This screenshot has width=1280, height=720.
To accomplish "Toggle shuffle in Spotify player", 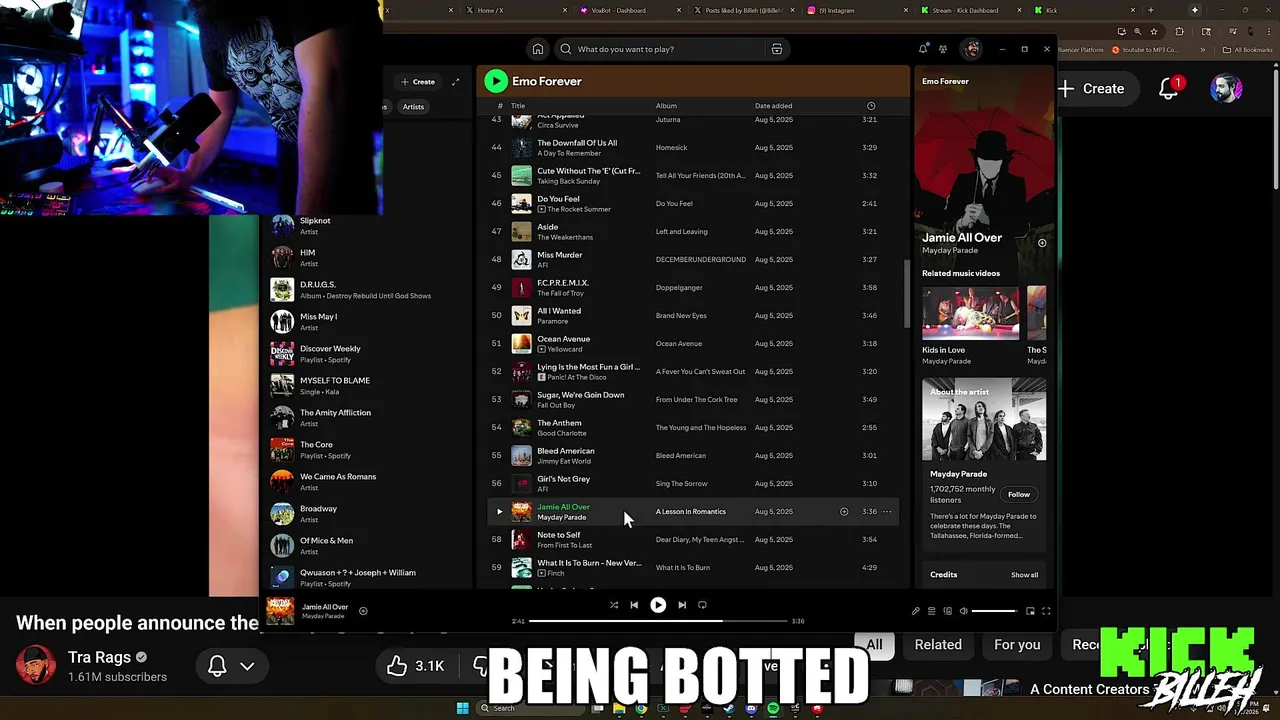I will pos(614,605).
